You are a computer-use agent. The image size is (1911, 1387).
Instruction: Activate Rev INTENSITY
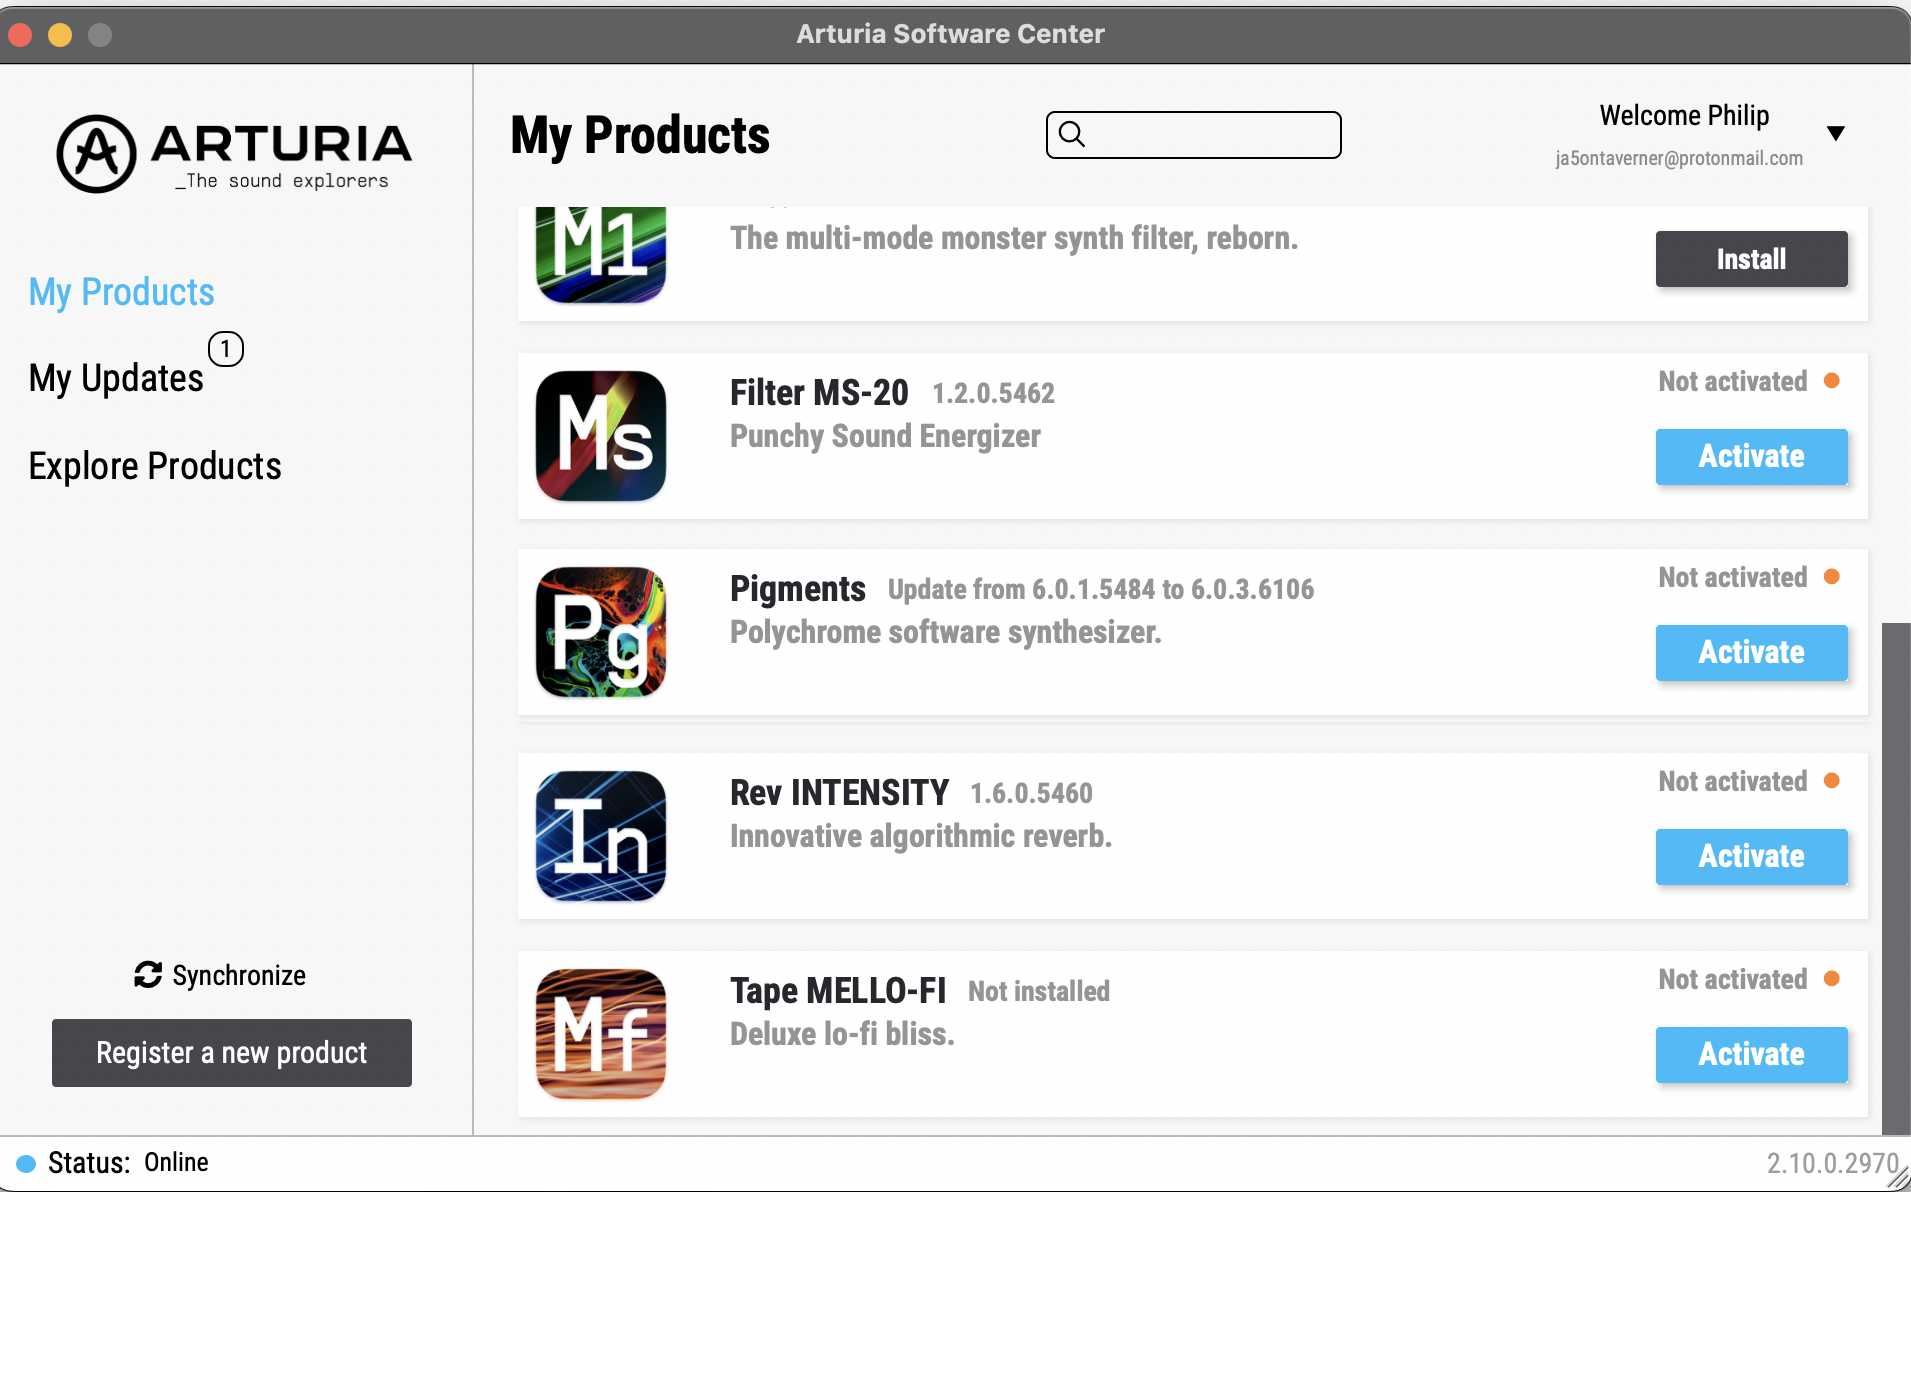tap(1752, 857)
